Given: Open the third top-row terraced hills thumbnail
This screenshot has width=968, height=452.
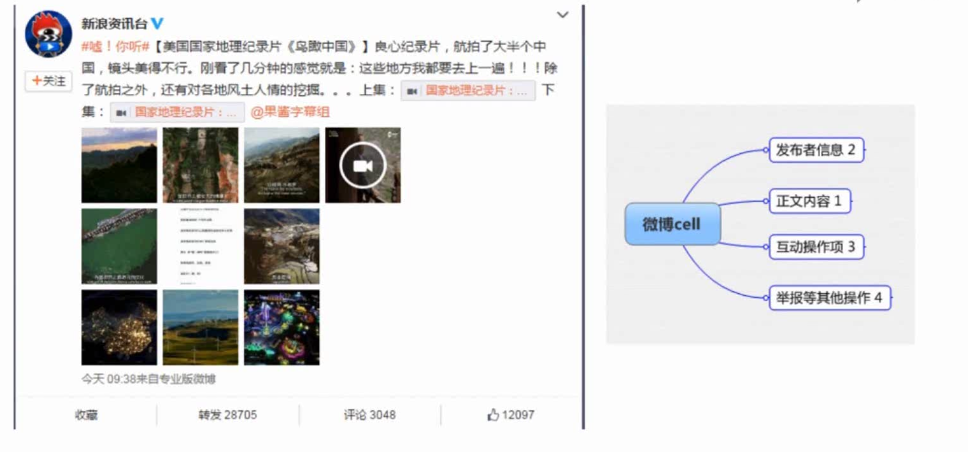Looking at the screenshot, I should click(282, 165).
